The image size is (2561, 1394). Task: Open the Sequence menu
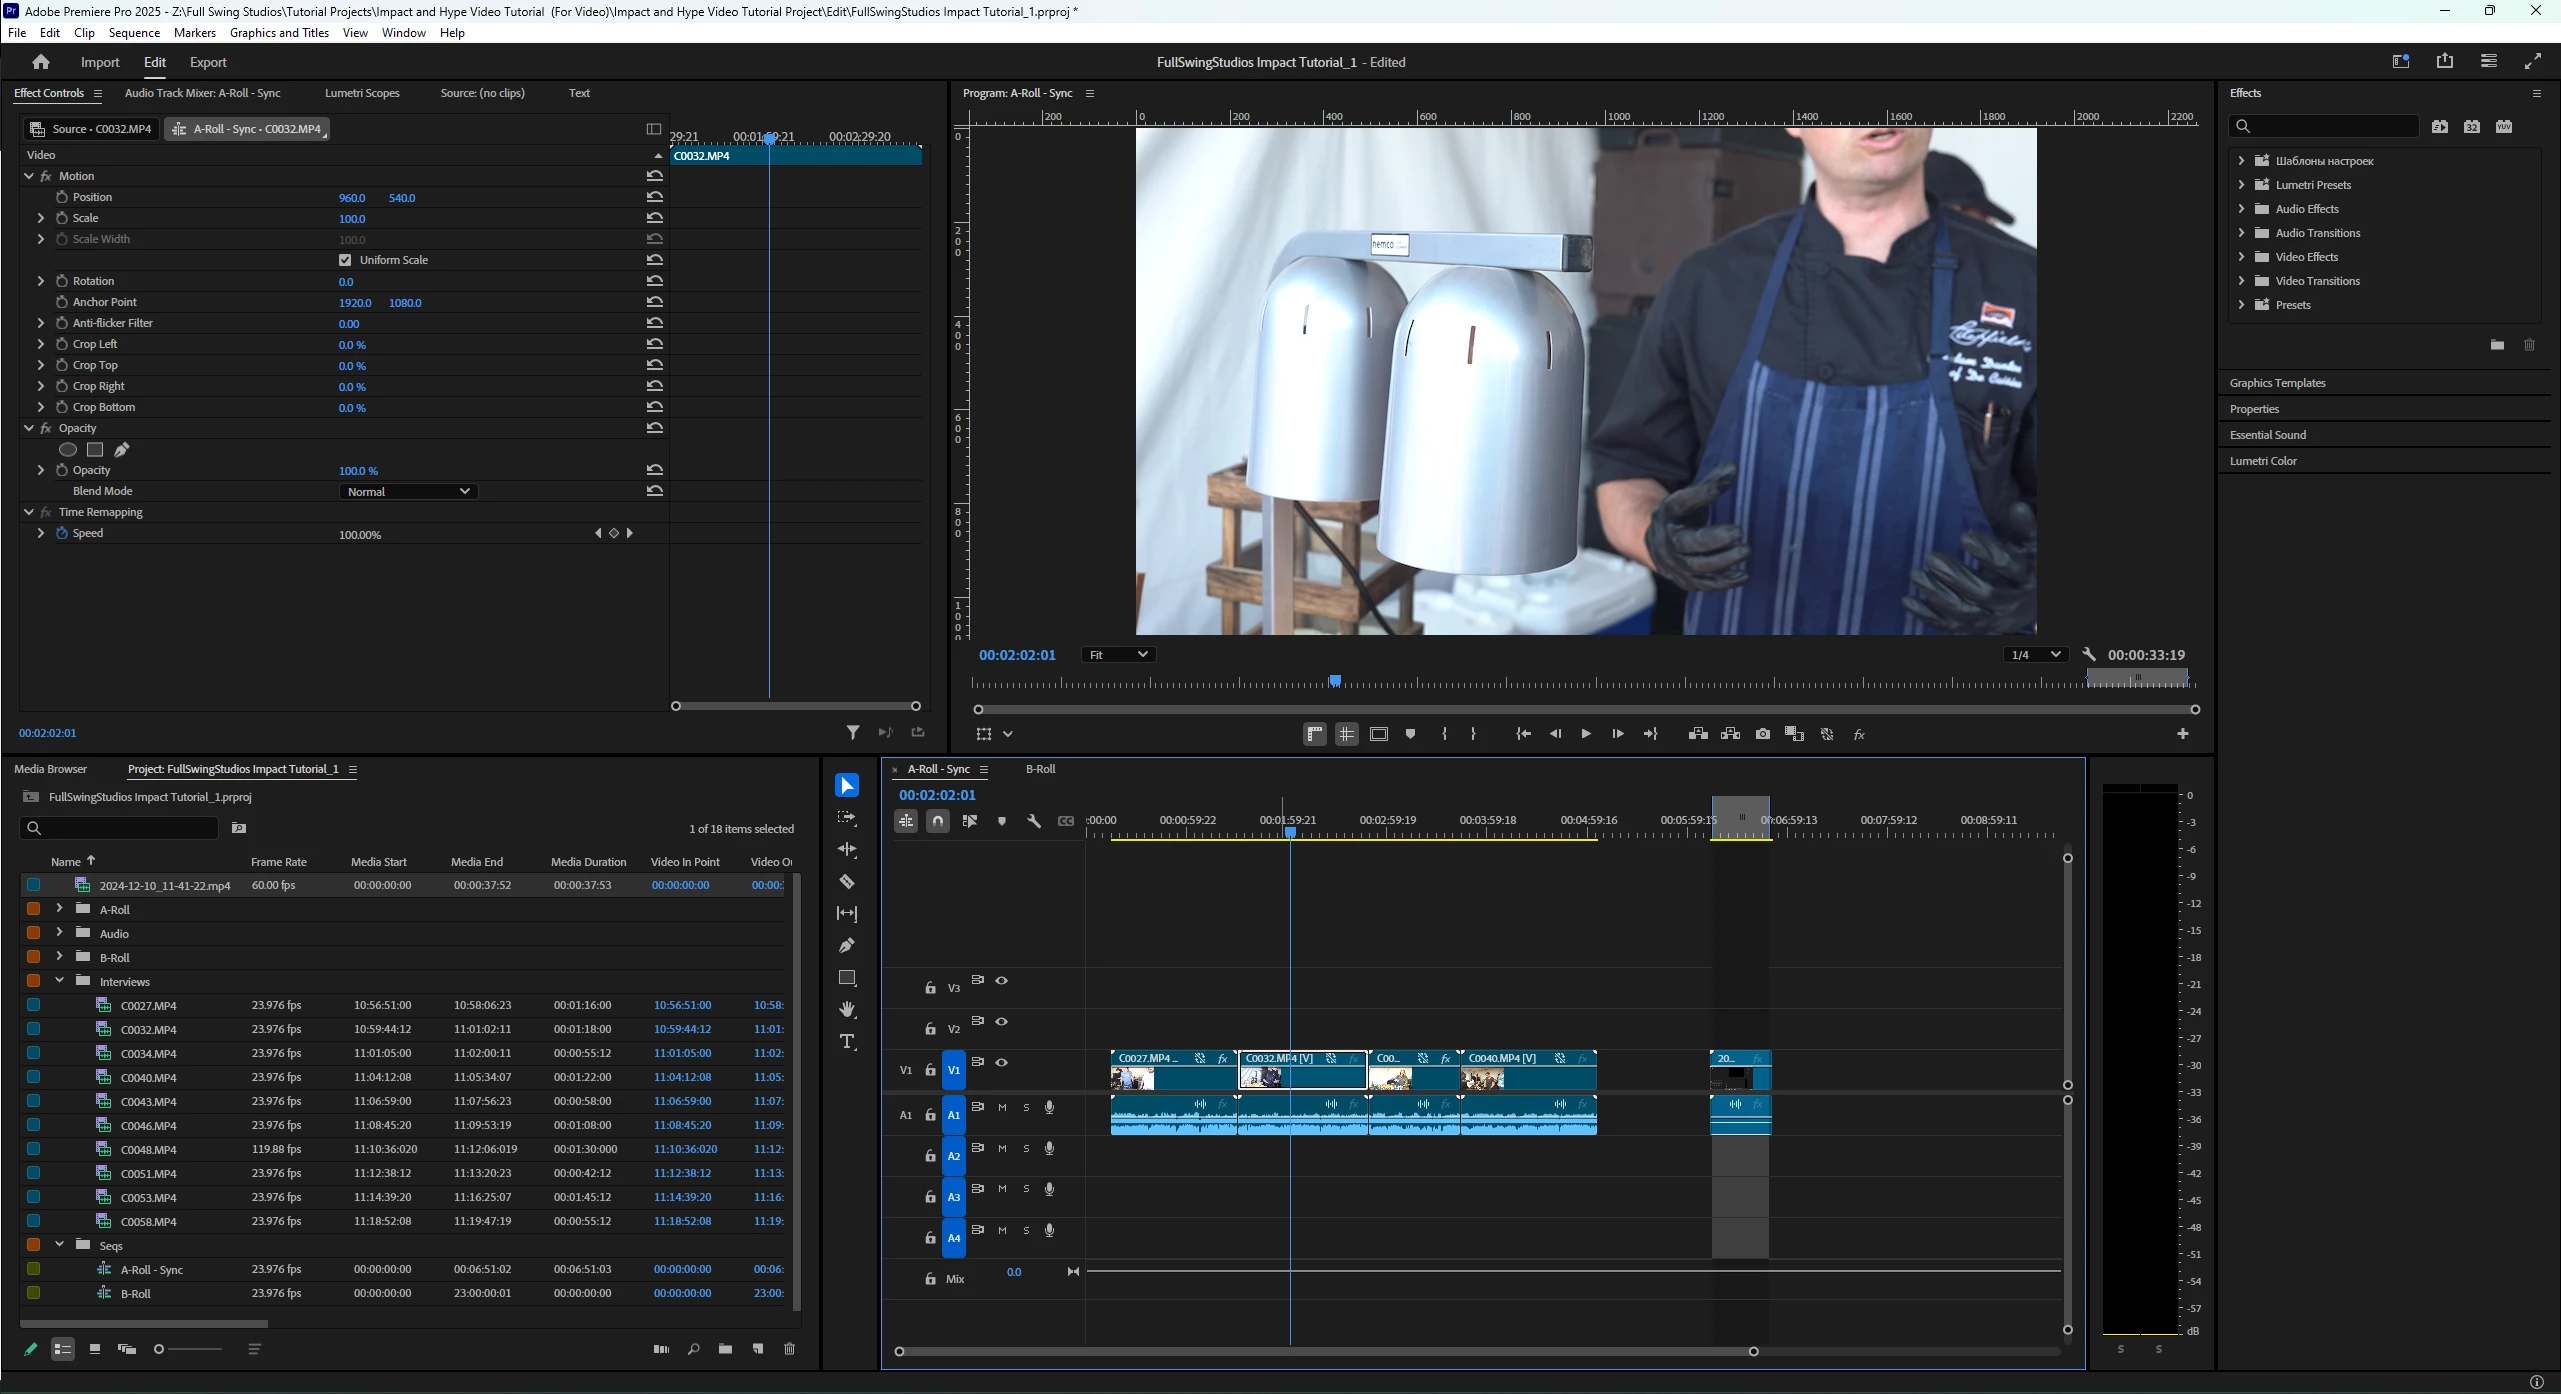pyautogui.click(x=134, y=33)
